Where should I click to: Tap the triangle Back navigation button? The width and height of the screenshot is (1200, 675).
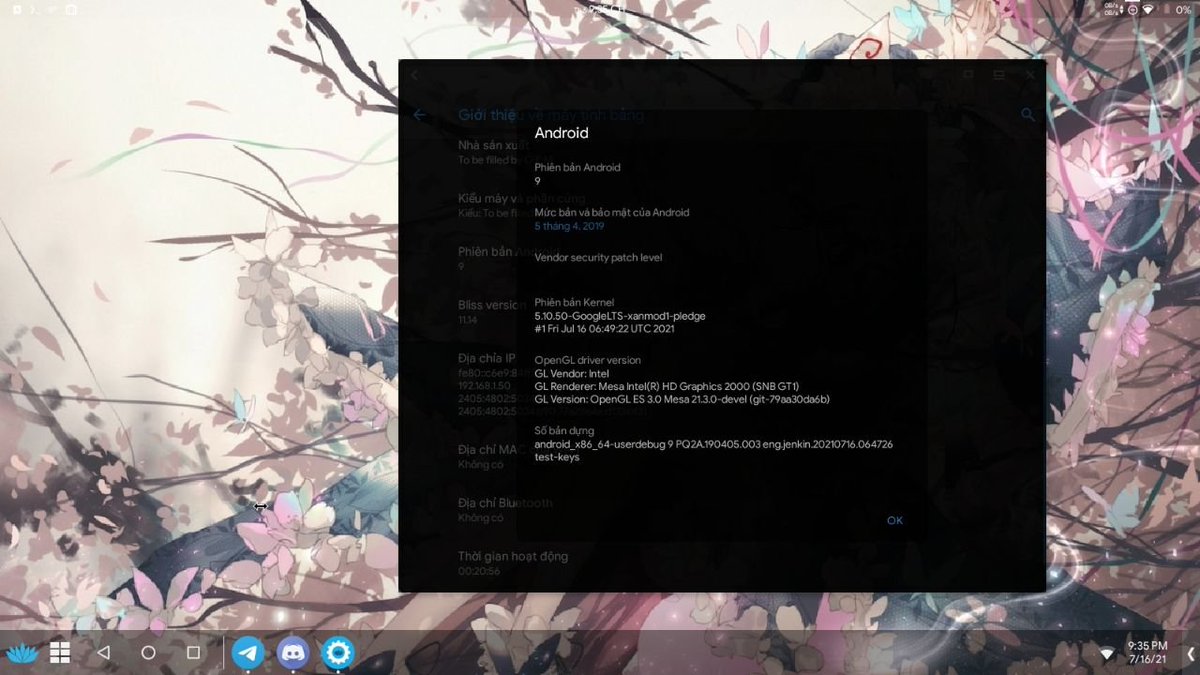click(x=103, y=653)
